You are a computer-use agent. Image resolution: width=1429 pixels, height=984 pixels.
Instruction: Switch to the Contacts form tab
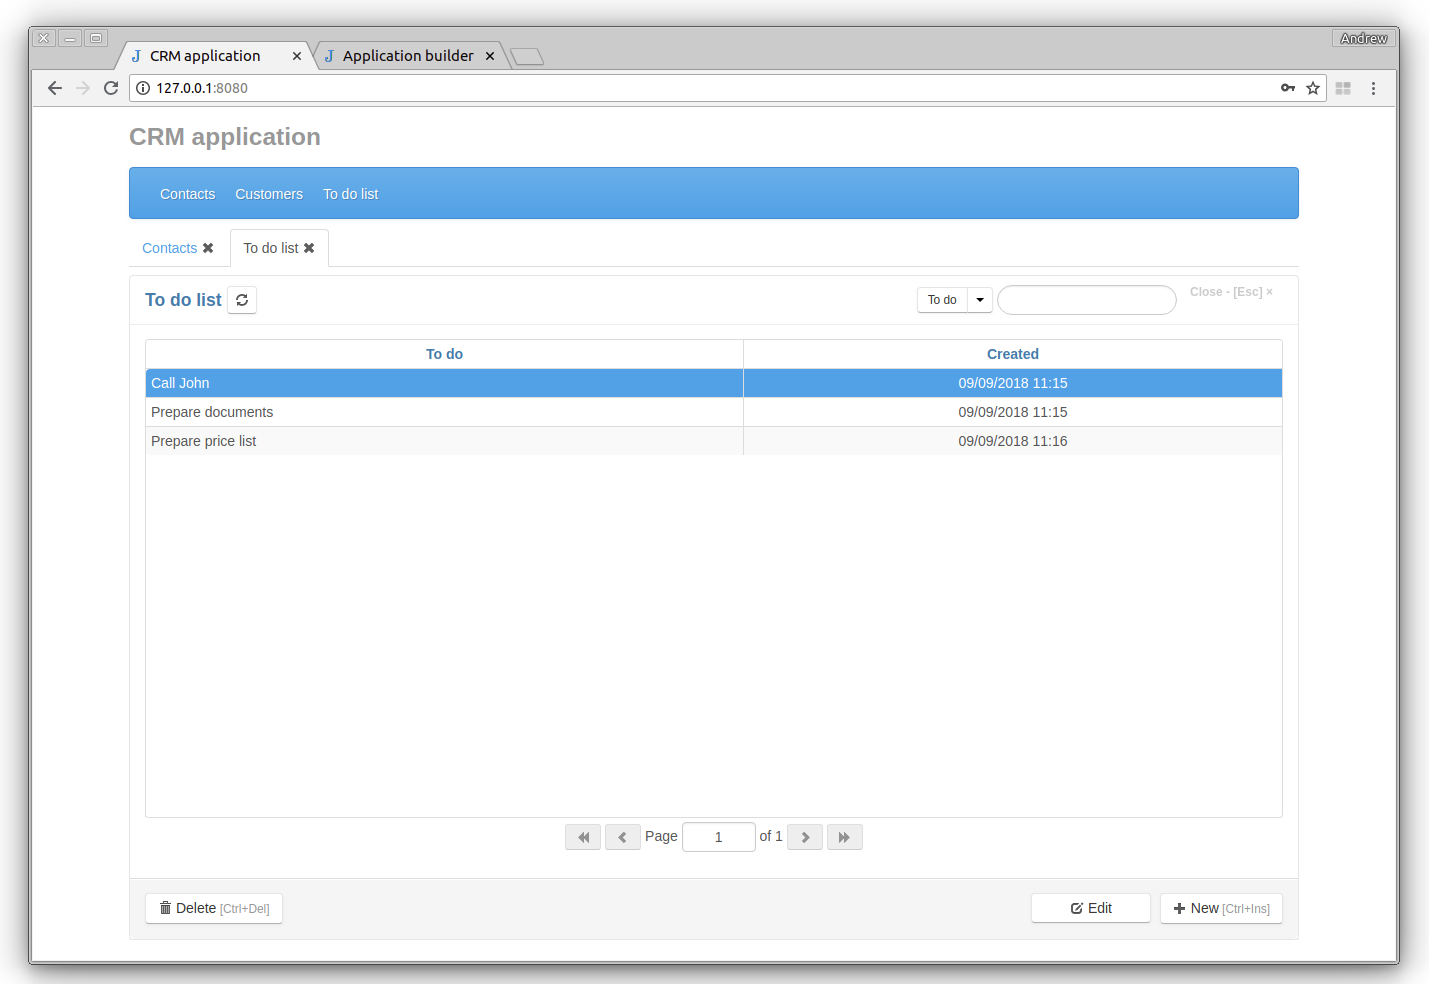(x=169, y=248)
